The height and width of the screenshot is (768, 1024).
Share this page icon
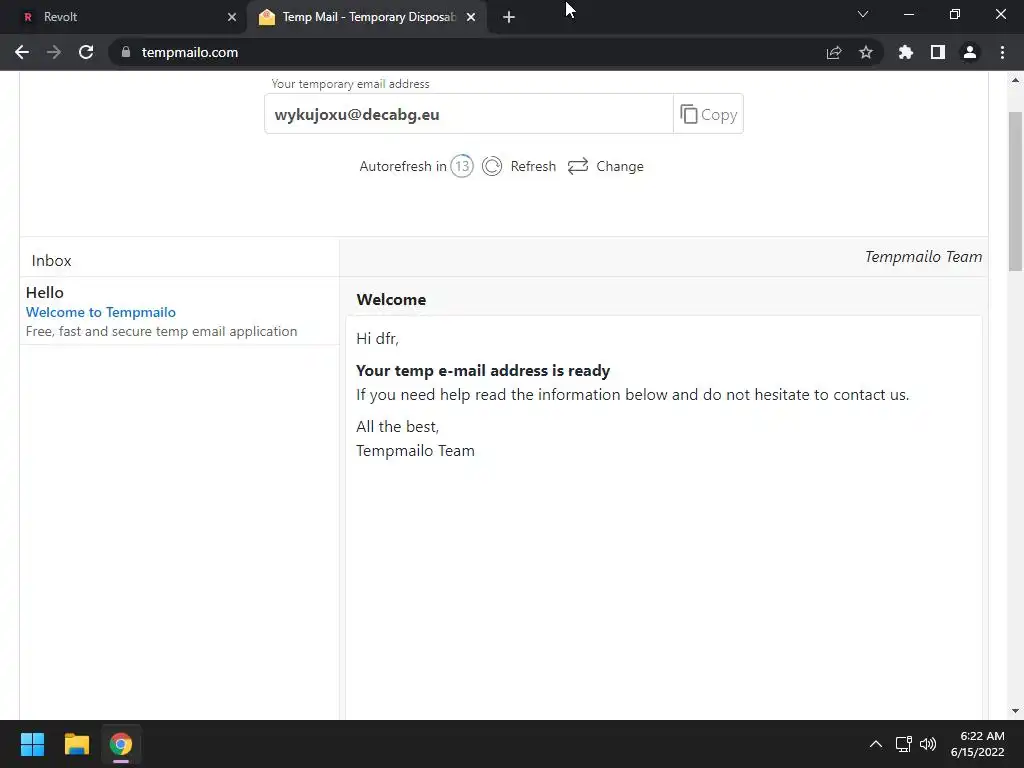pos(834,52)
